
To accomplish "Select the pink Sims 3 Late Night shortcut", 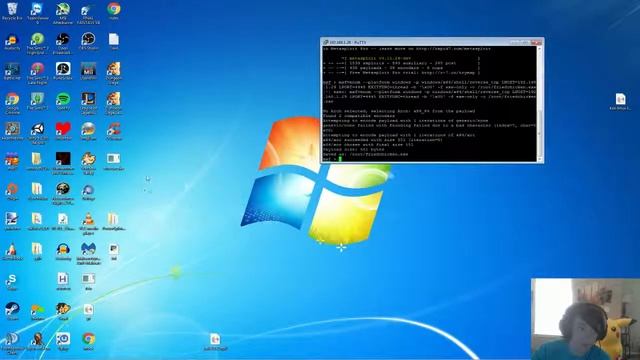I will point(37,73).
